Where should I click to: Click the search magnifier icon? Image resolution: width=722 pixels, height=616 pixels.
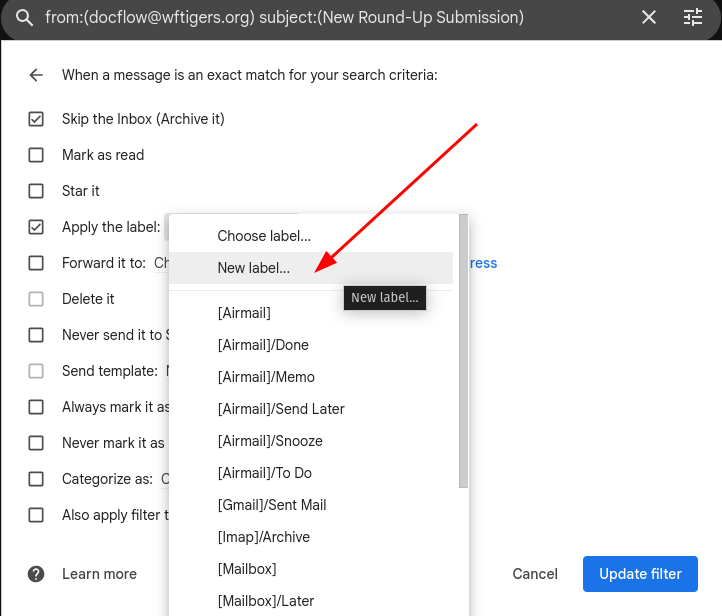[x=24, y=18]
